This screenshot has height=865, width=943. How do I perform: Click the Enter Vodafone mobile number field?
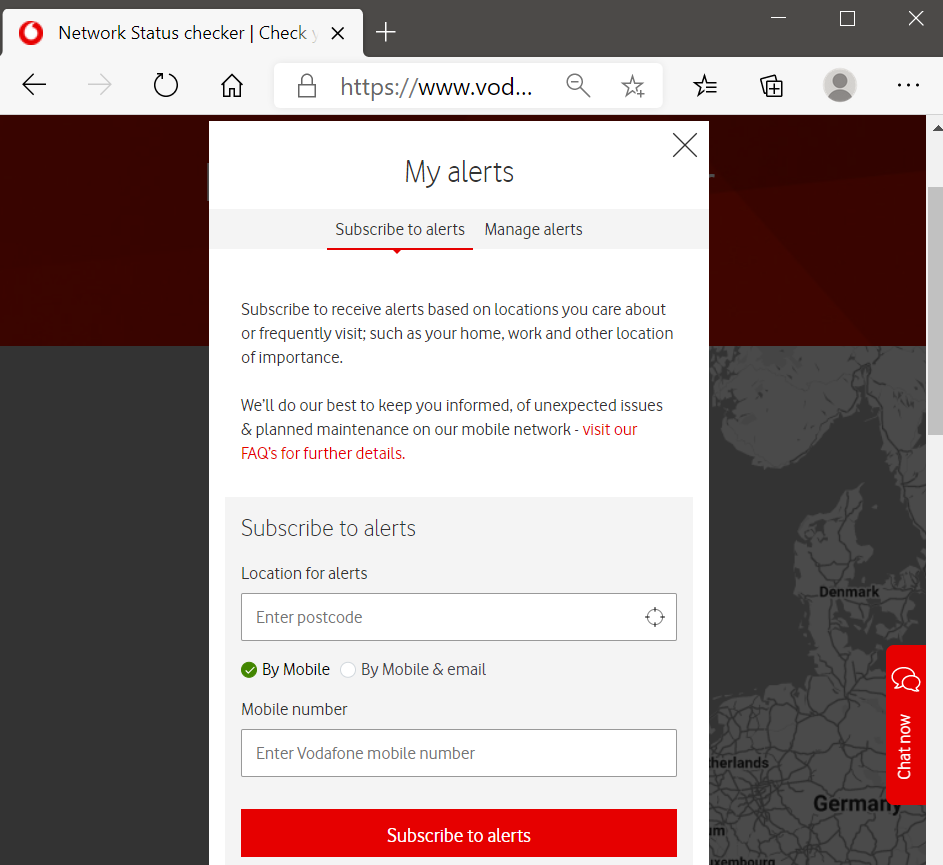click(x=458, y=753)
